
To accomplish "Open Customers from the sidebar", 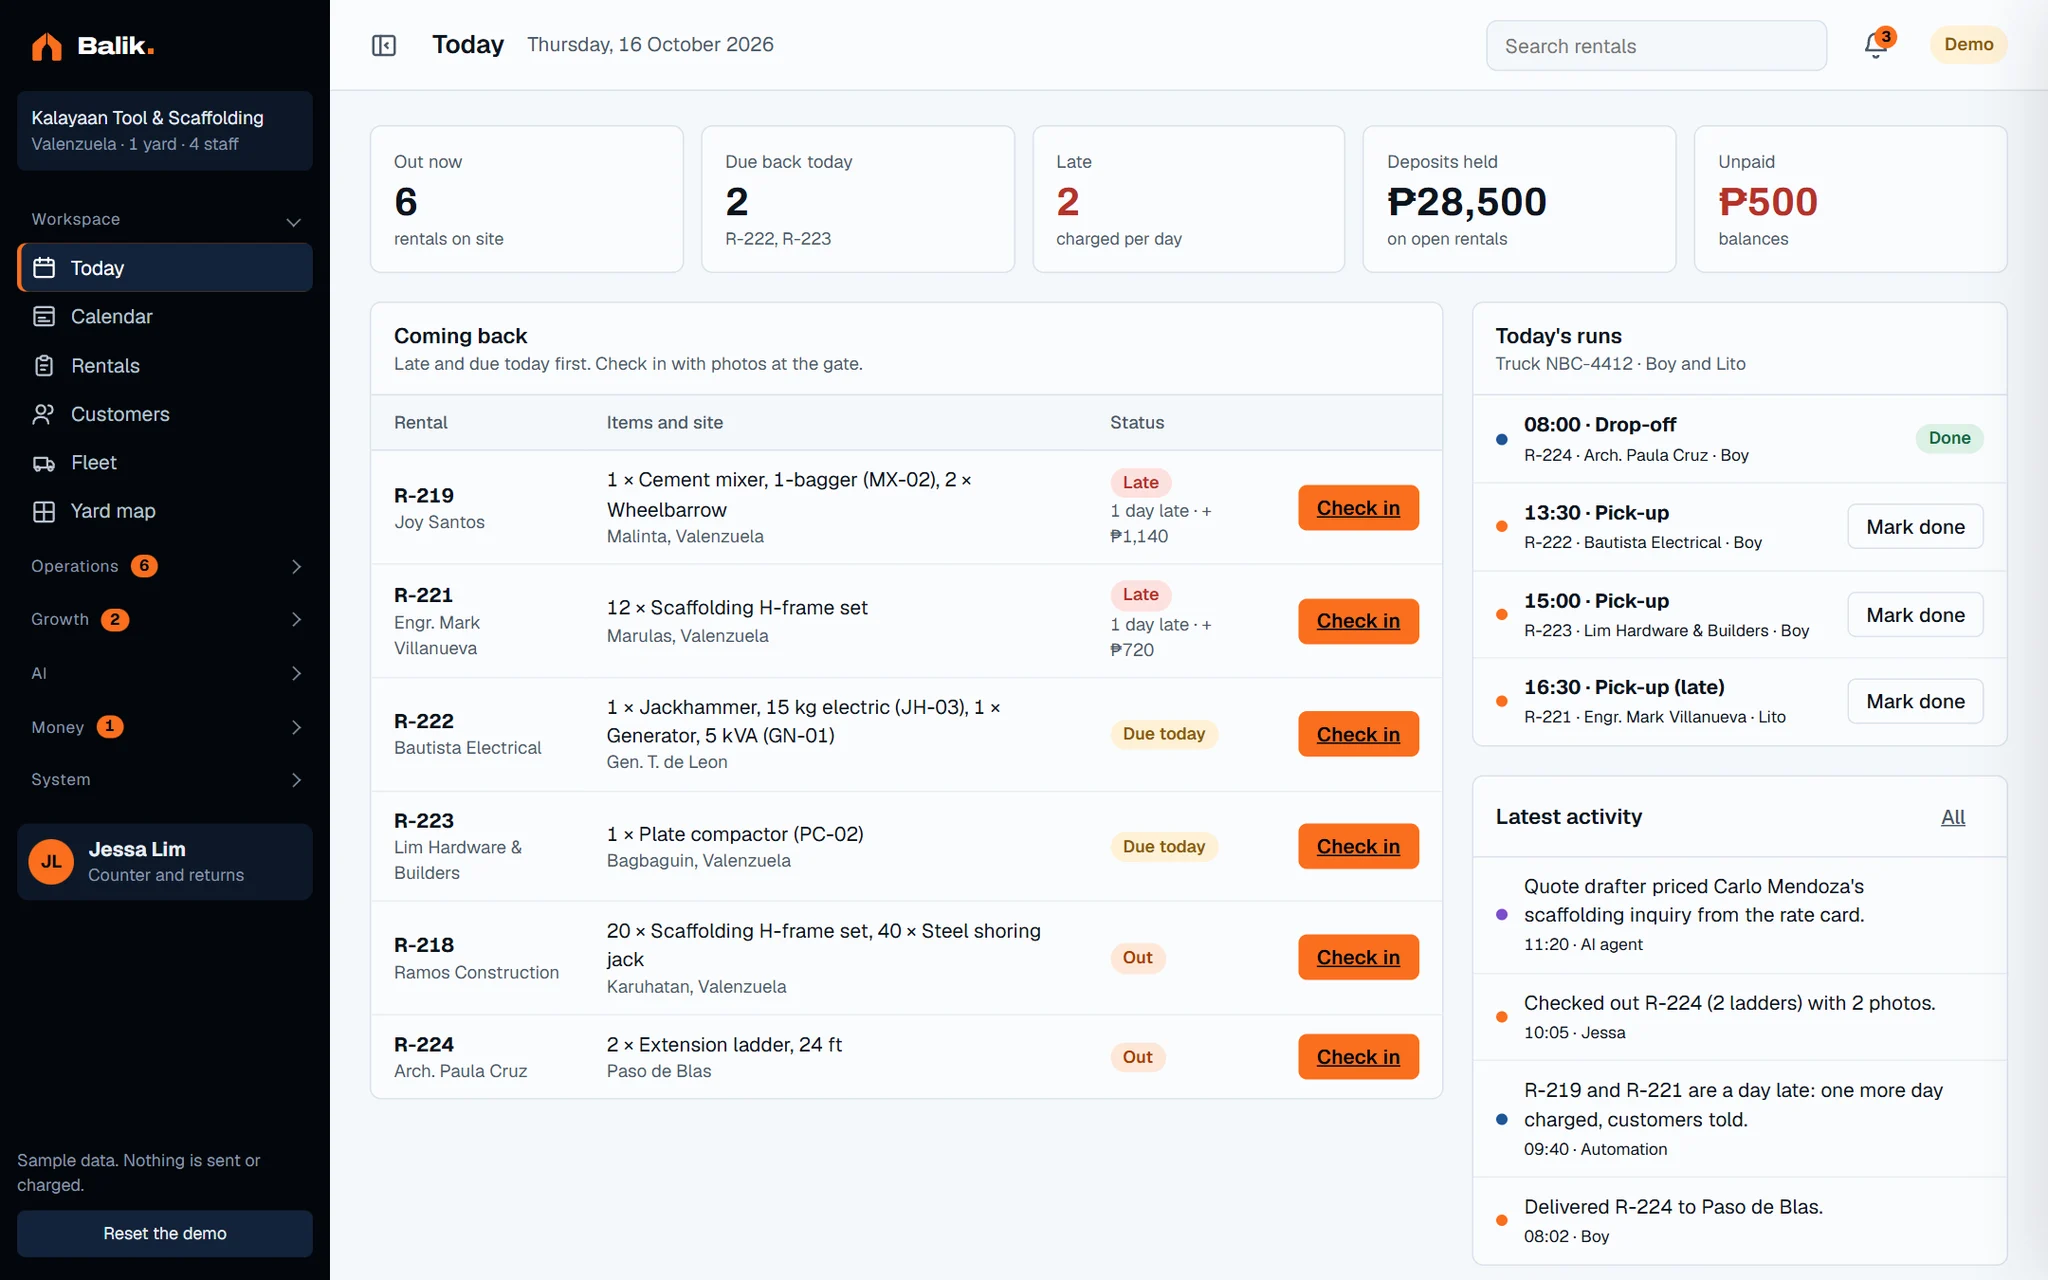I will pyautogui.click(x=165, y=414).
